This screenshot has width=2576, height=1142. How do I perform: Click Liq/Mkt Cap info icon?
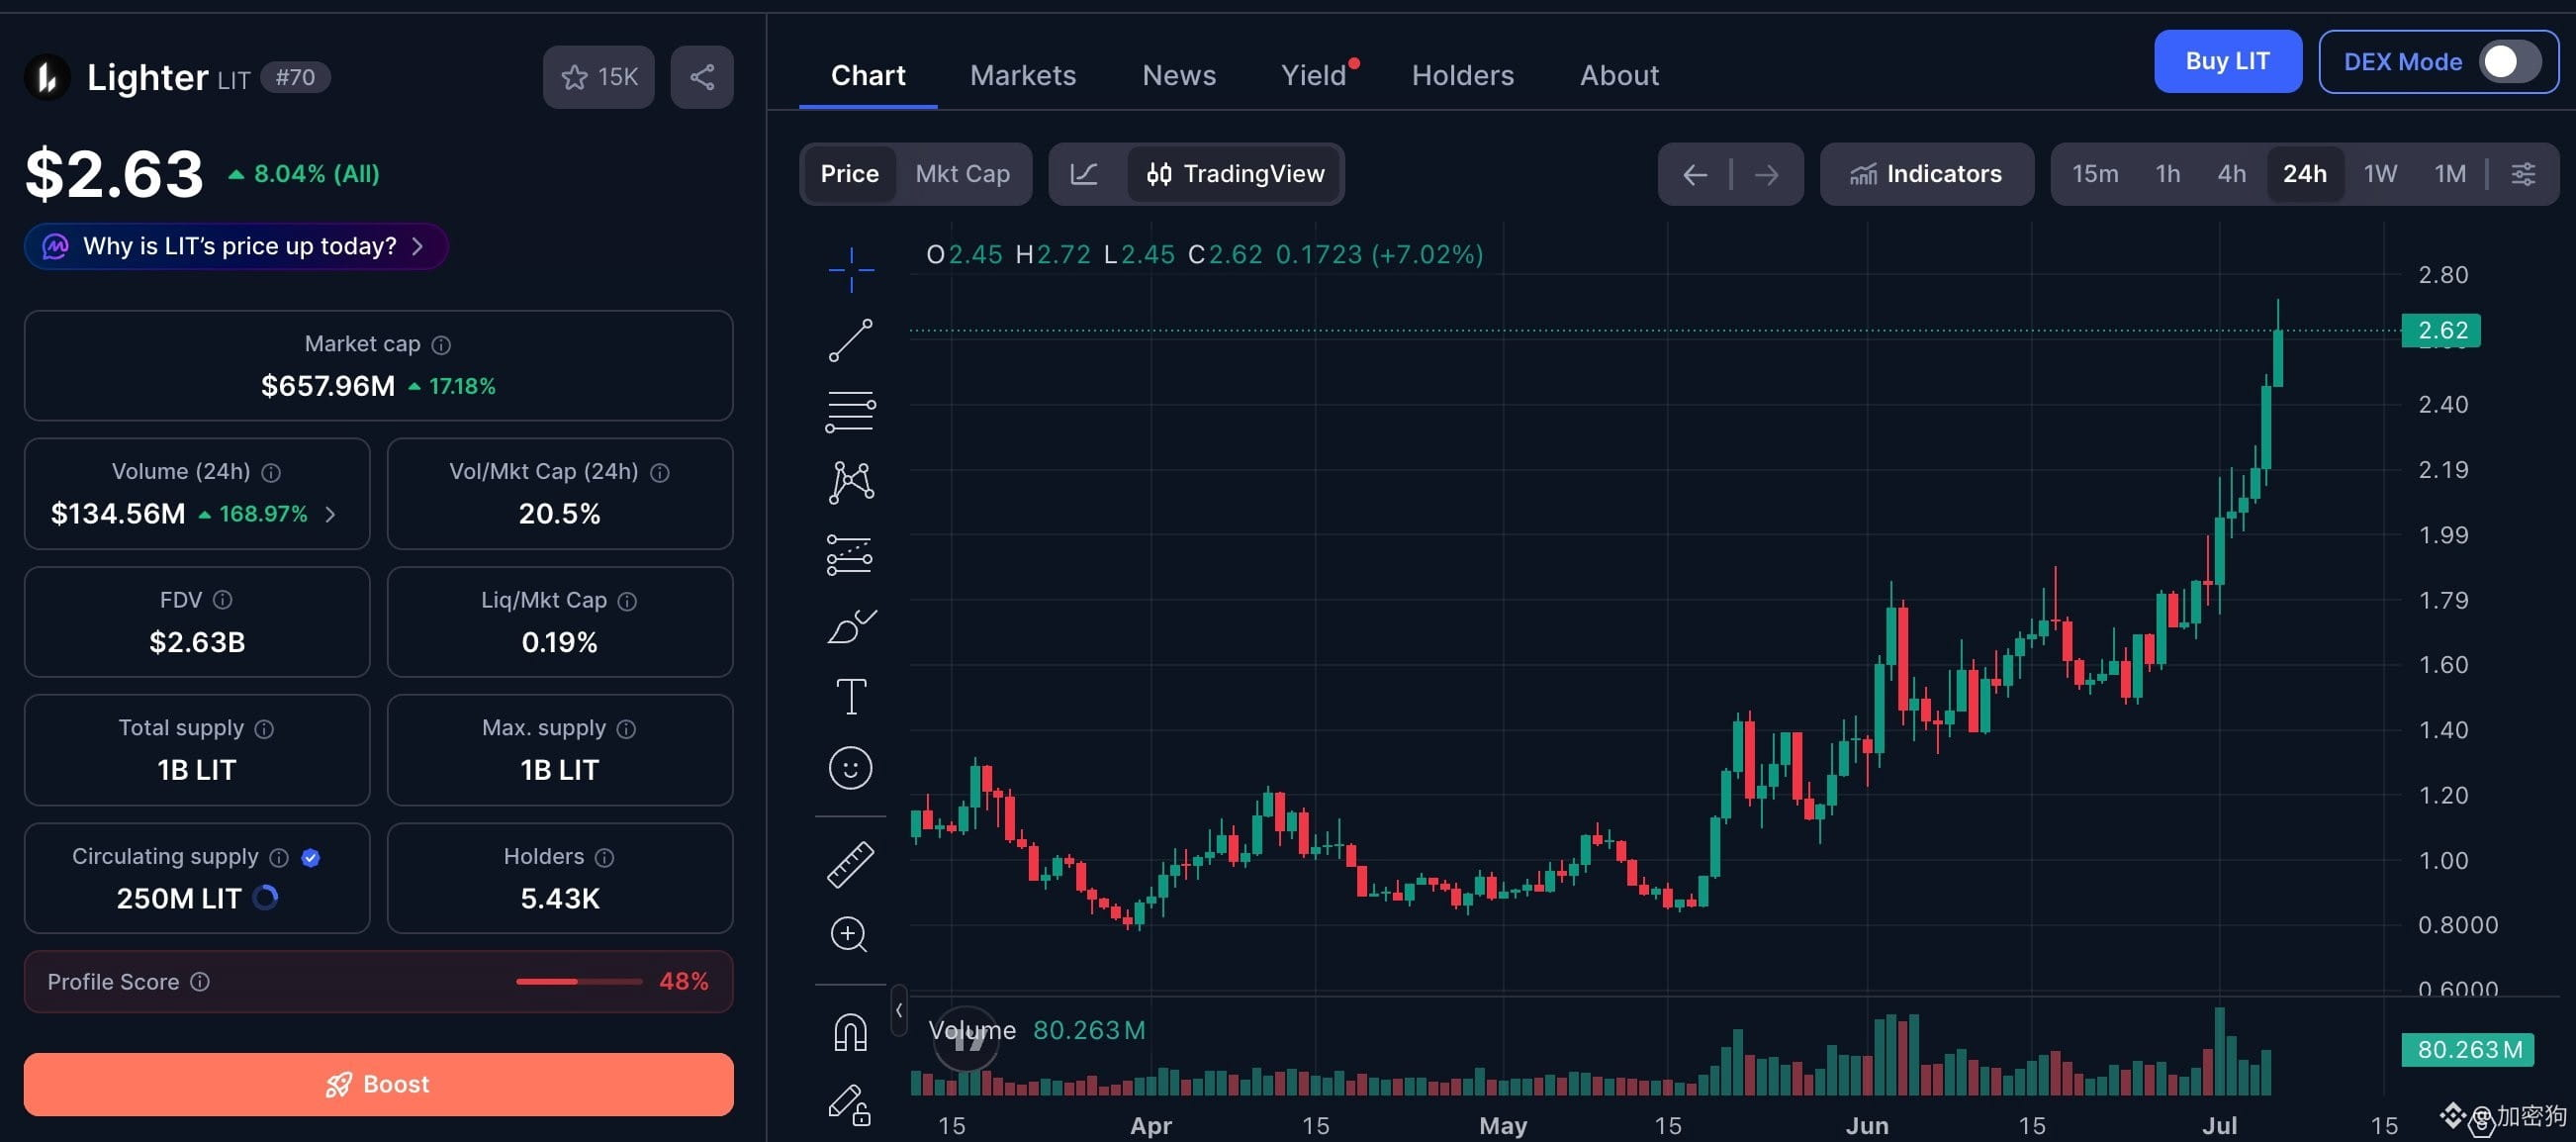tap(627, 601)
